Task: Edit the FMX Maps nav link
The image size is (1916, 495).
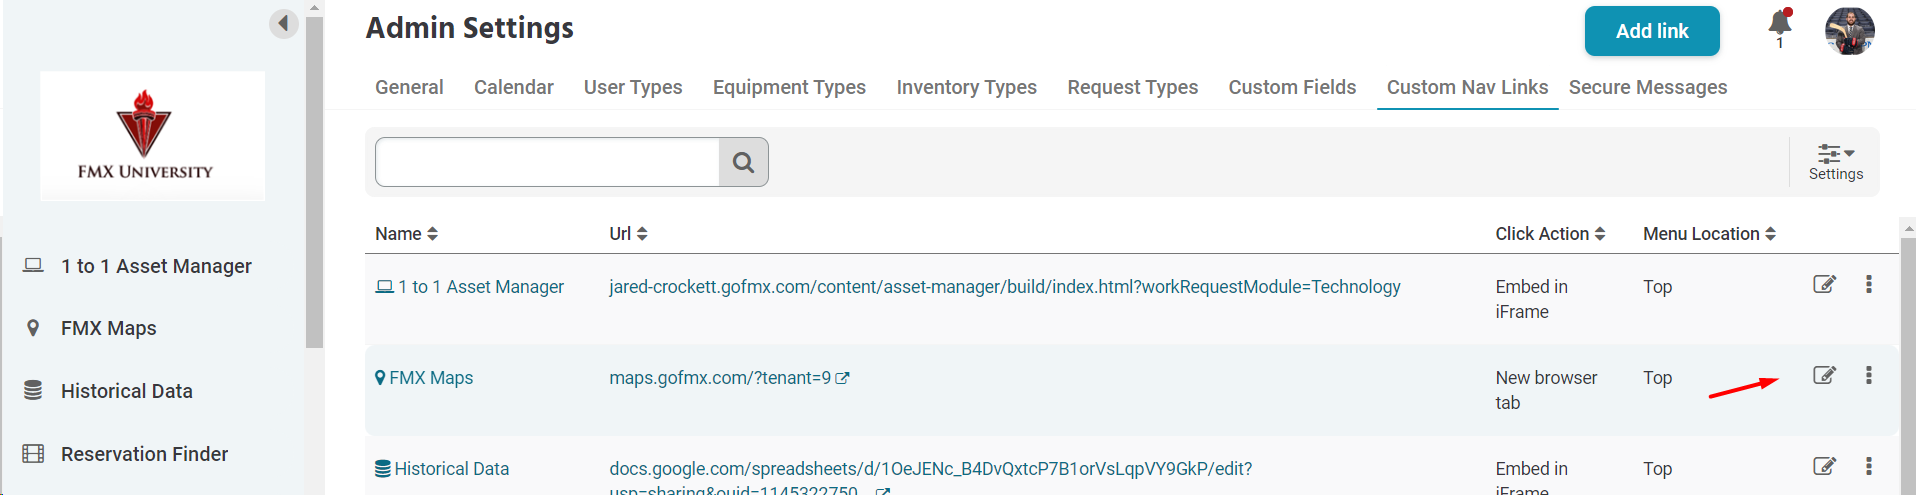Action: [1825, 375]
